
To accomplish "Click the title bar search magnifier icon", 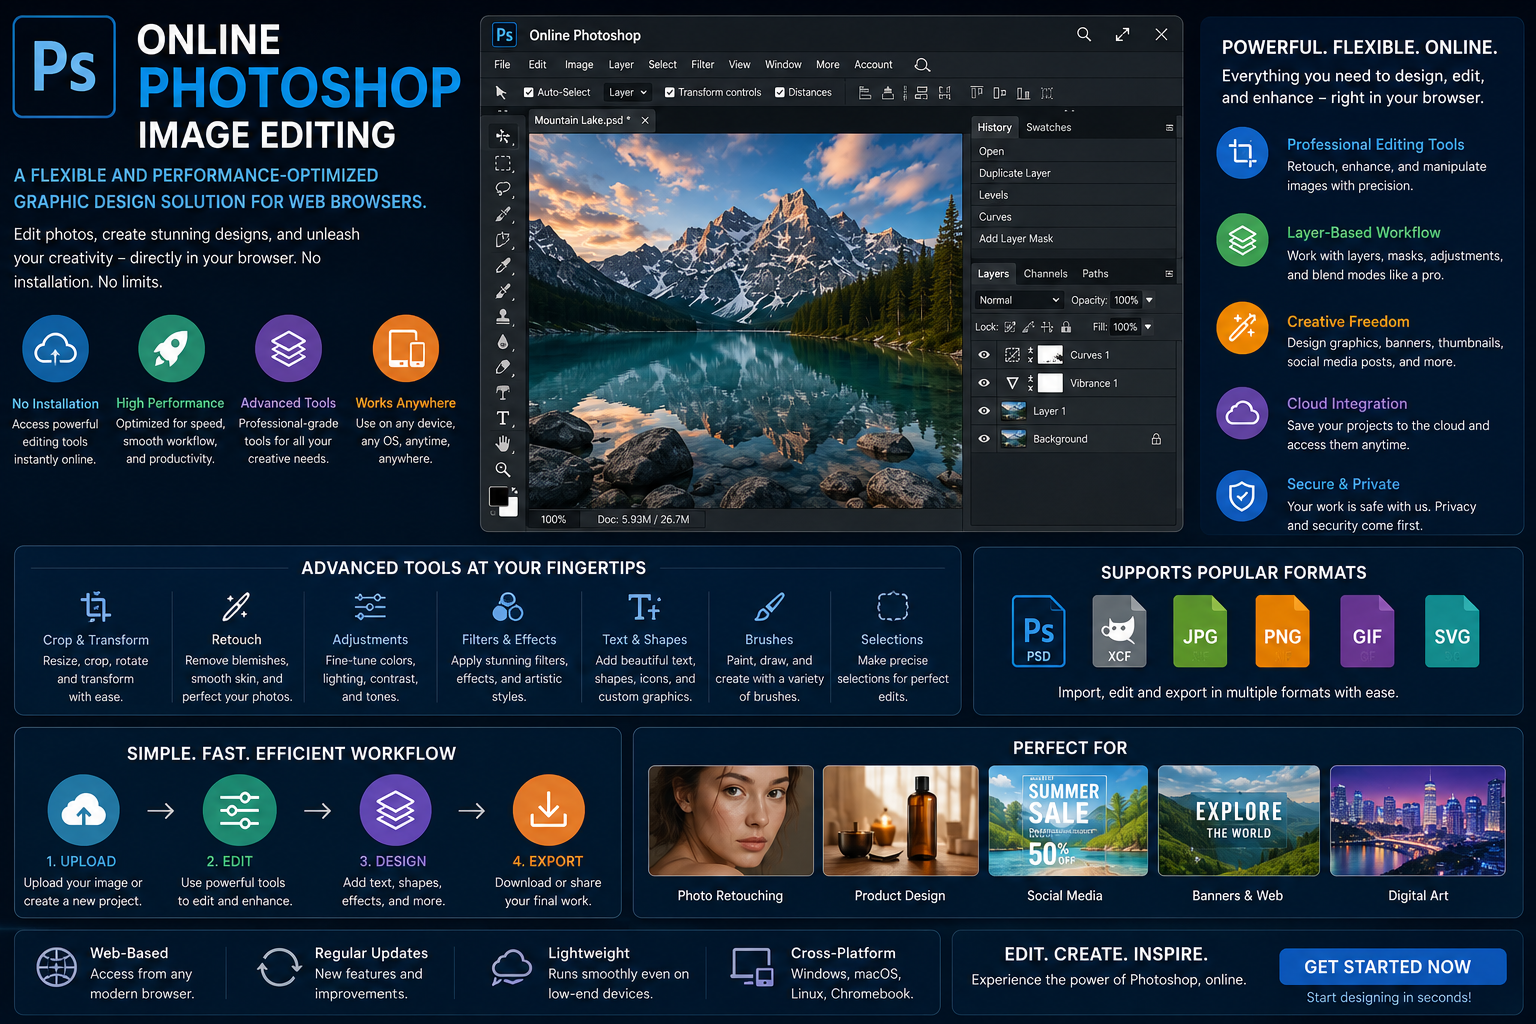I will (1084, 34).
